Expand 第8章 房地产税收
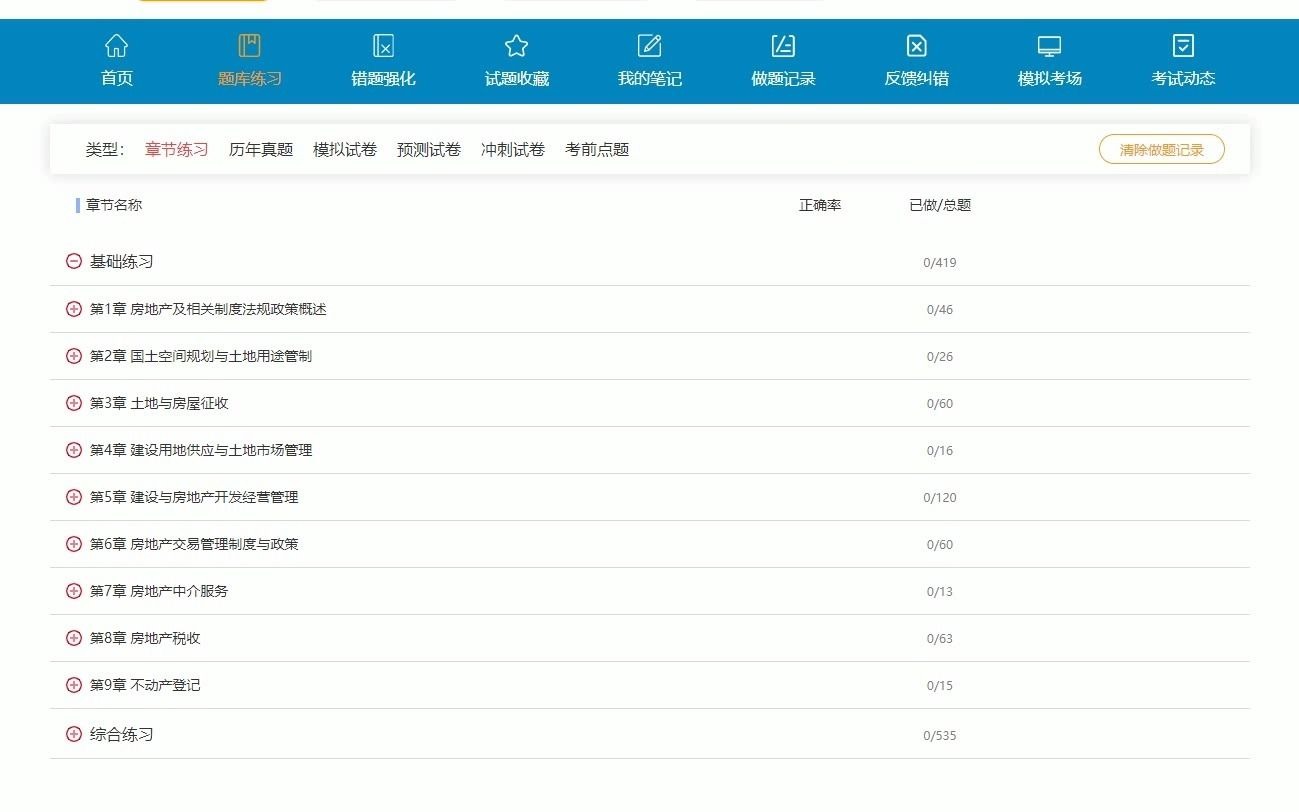The height and width of the screenshot is (812, 1299). (73, 638)
